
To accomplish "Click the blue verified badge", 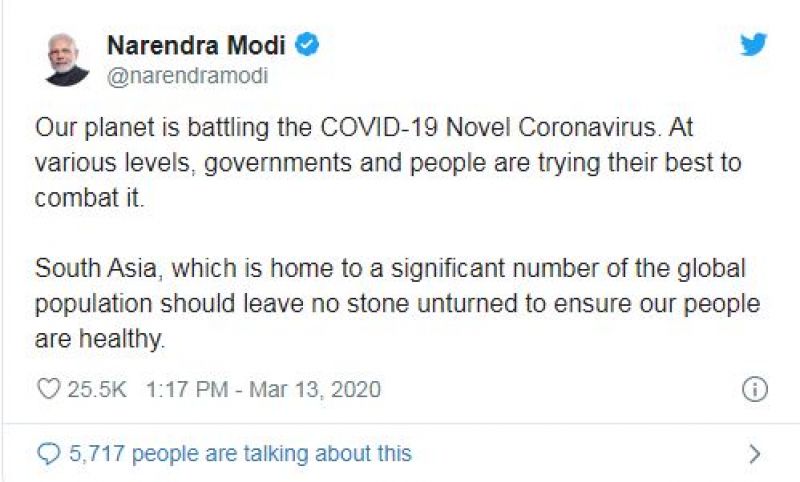I will 309,45.
